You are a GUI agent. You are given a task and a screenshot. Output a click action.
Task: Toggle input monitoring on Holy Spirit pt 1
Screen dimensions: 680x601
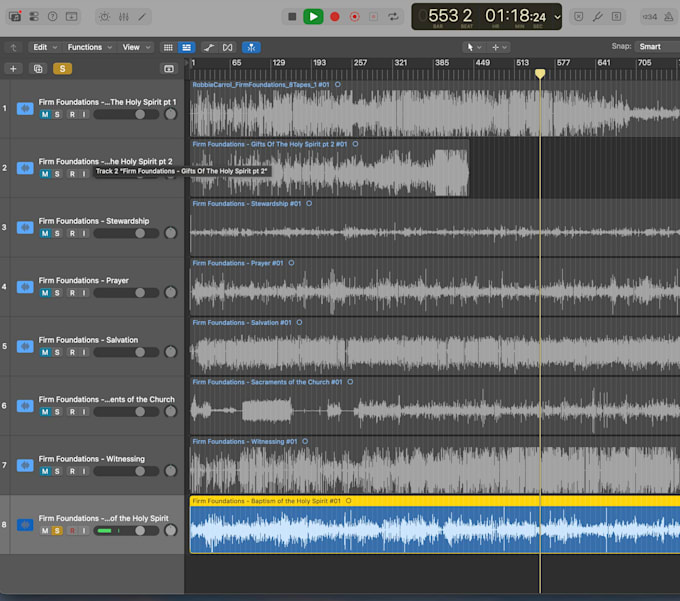[x=84, y=114]
